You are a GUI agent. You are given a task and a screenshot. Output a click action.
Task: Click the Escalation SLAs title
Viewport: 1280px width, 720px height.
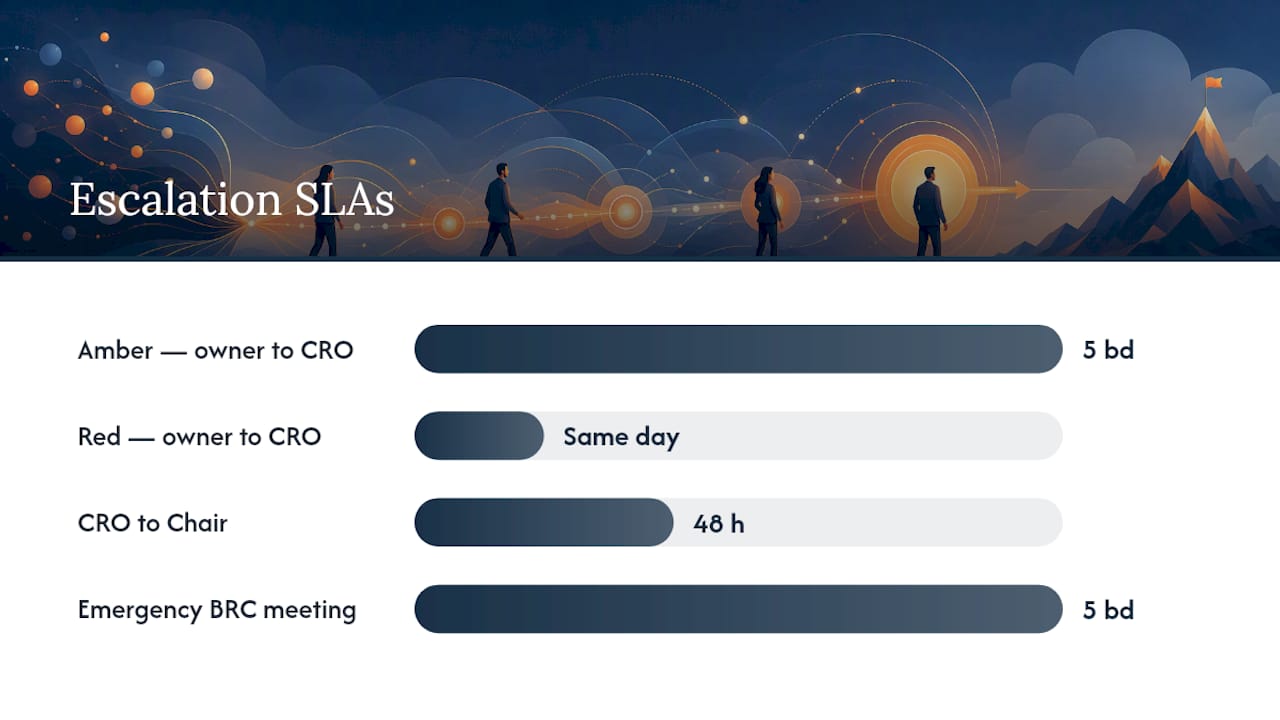pos(231,200)
